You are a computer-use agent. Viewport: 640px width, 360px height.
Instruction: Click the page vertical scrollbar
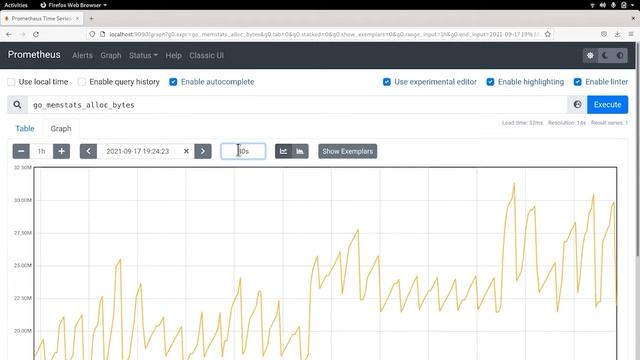tap(638, 150)
